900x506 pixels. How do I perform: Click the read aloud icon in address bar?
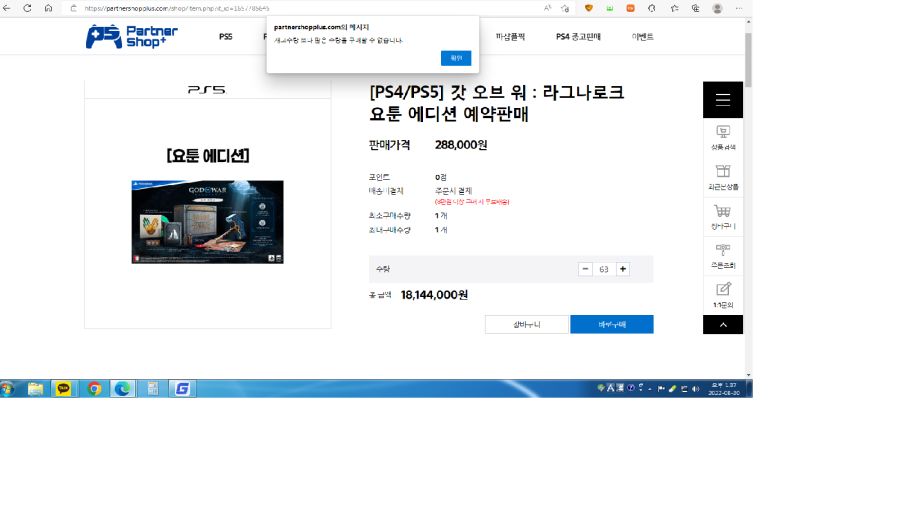click(547, 8)
